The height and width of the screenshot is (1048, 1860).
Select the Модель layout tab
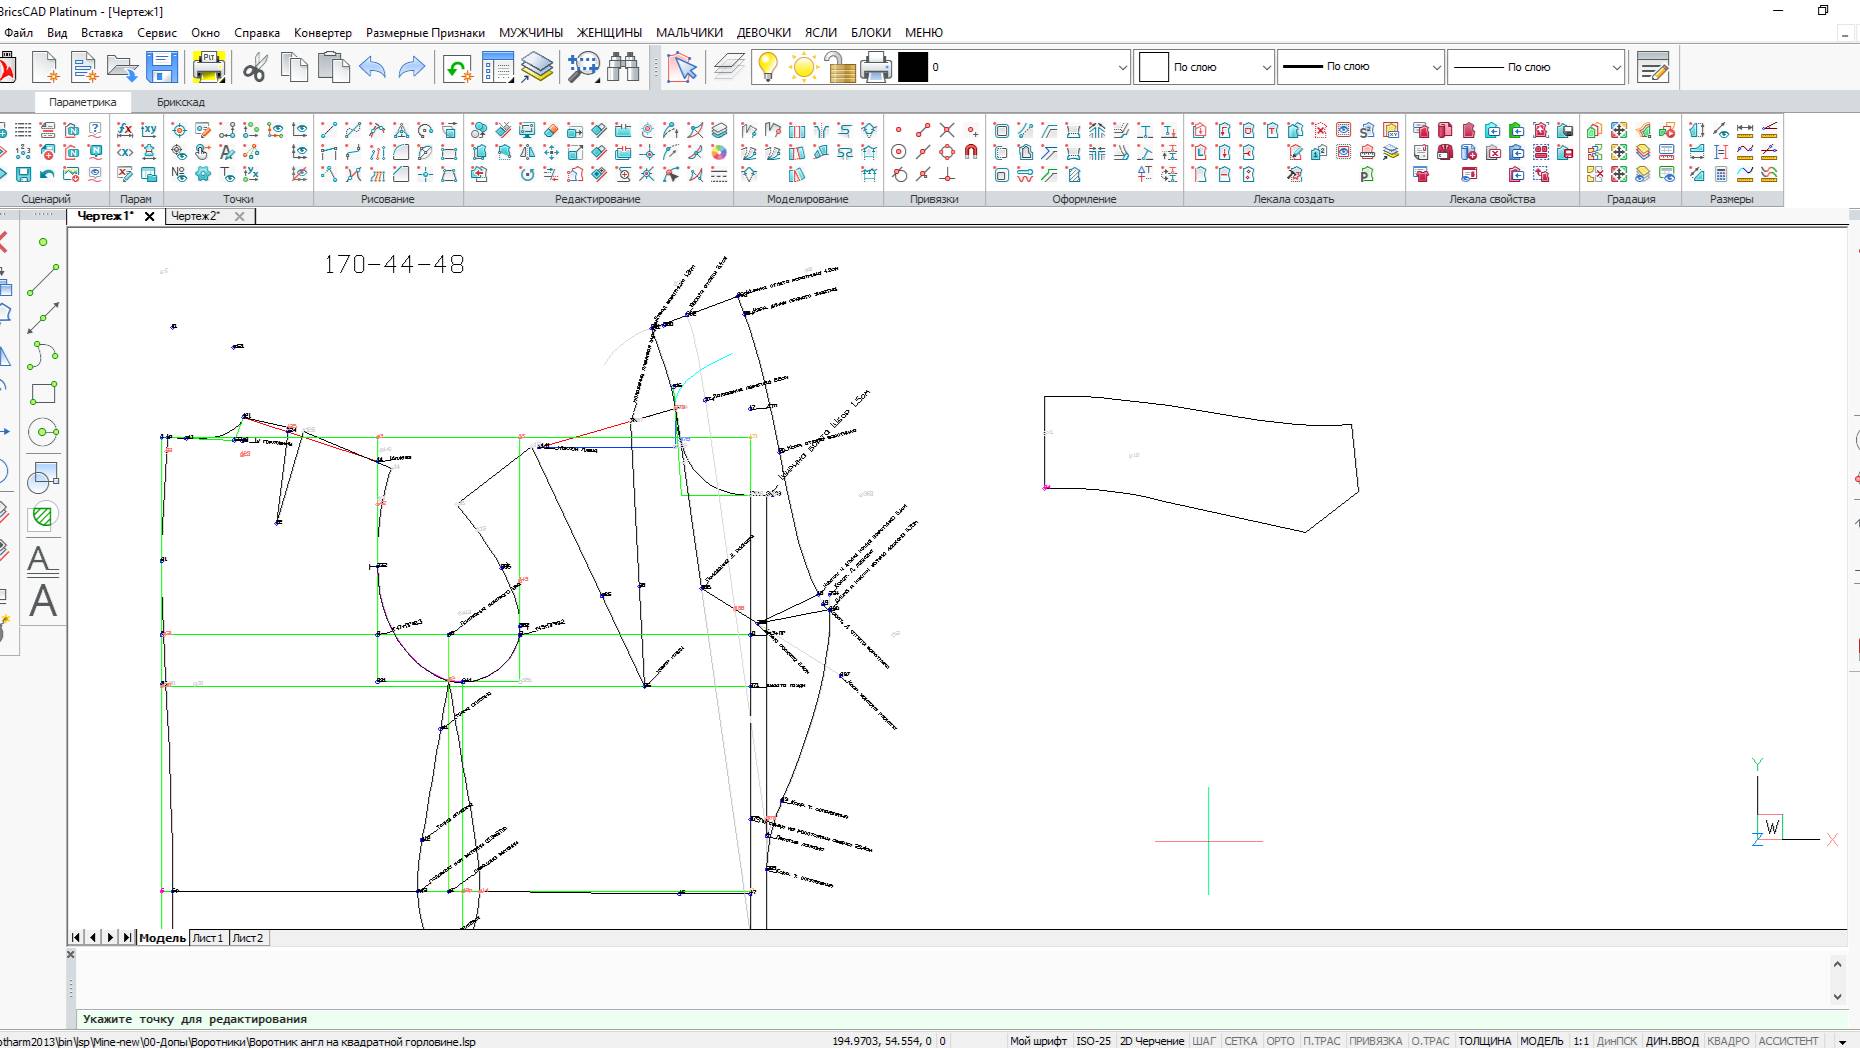[x=162, y=938]
